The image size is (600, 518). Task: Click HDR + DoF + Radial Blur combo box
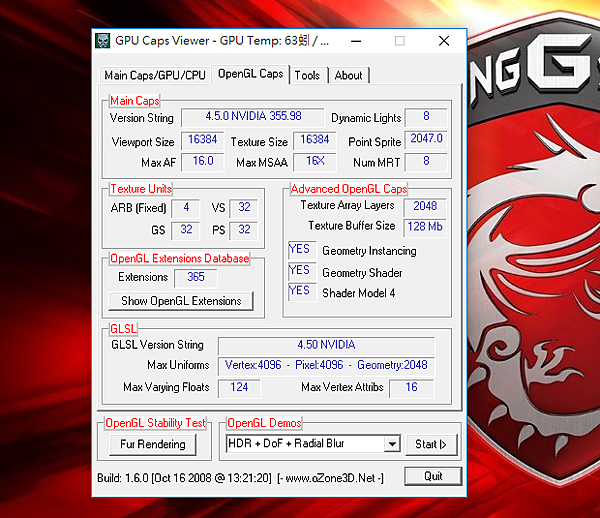coord(313,444)
